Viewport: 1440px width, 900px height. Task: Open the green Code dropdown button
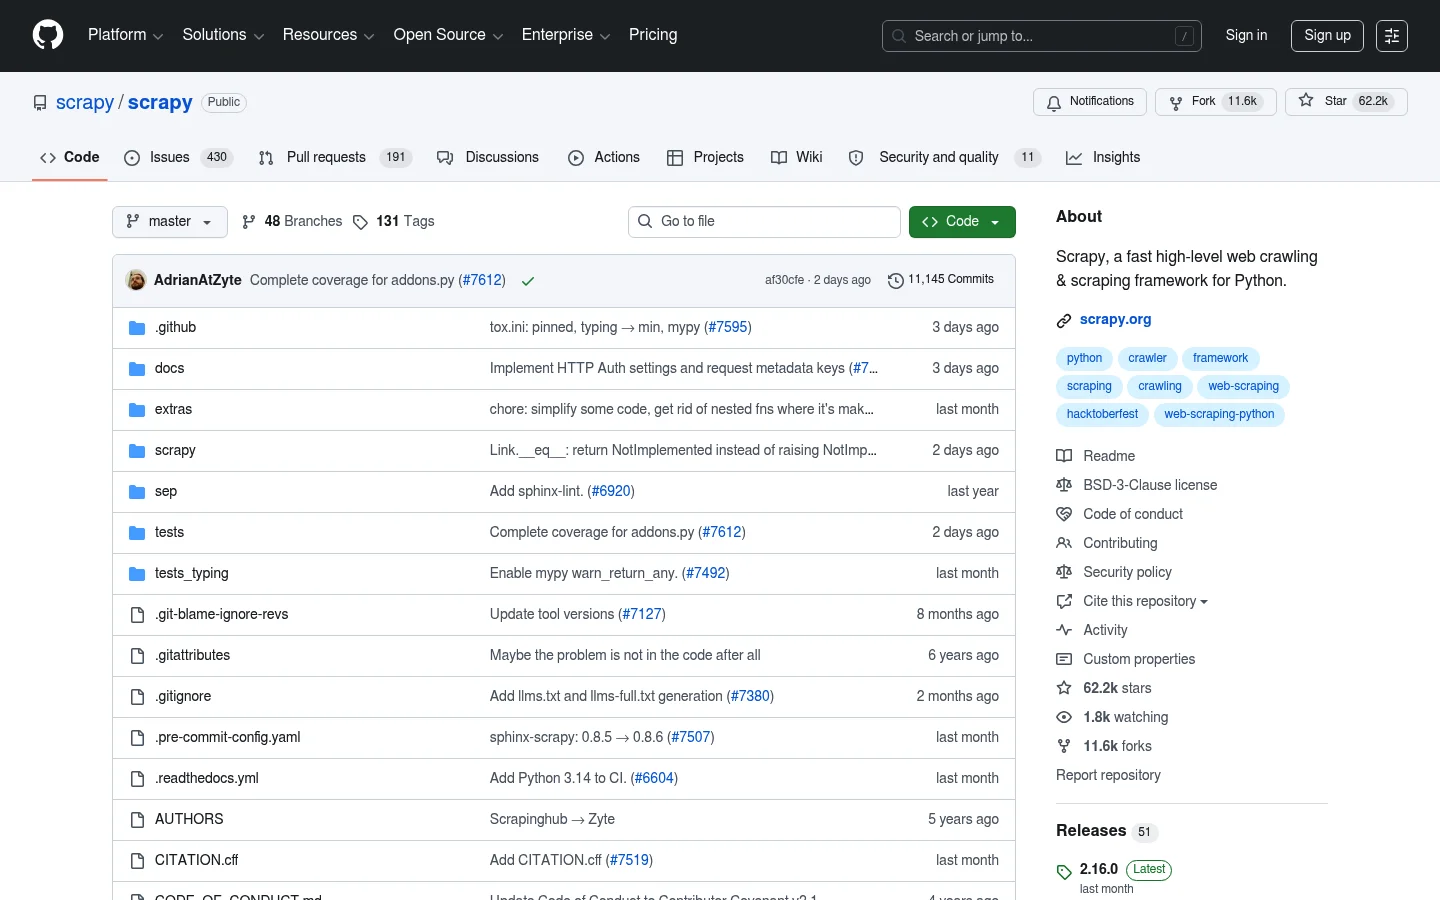click(x=962, y=222)
